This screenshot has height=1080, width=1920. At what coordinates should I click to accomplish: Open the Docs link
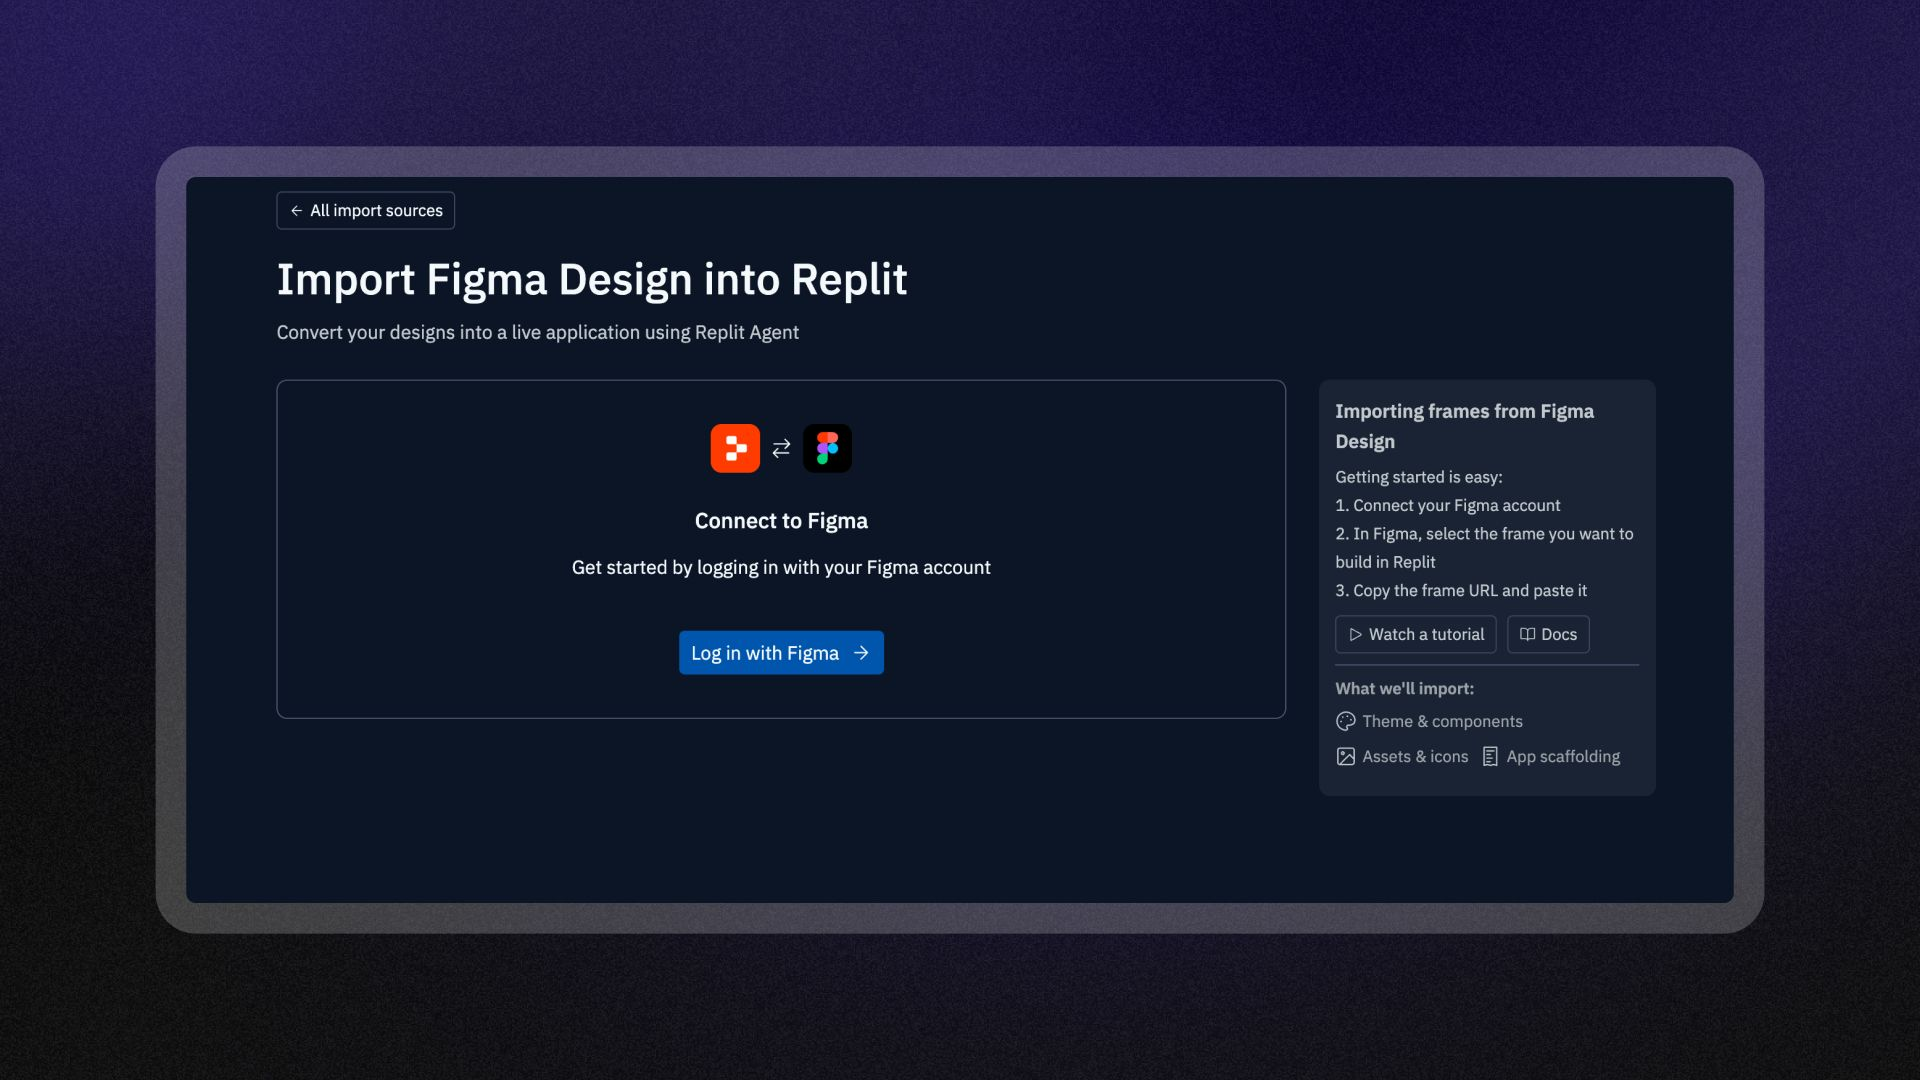click(x=1548, y=635)
